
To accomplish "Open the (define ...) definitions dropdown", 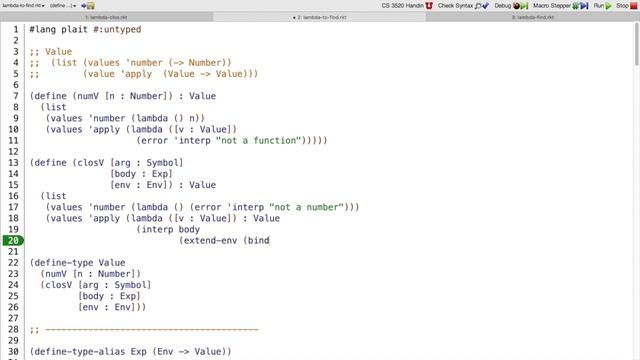I will tap(63, 6).
